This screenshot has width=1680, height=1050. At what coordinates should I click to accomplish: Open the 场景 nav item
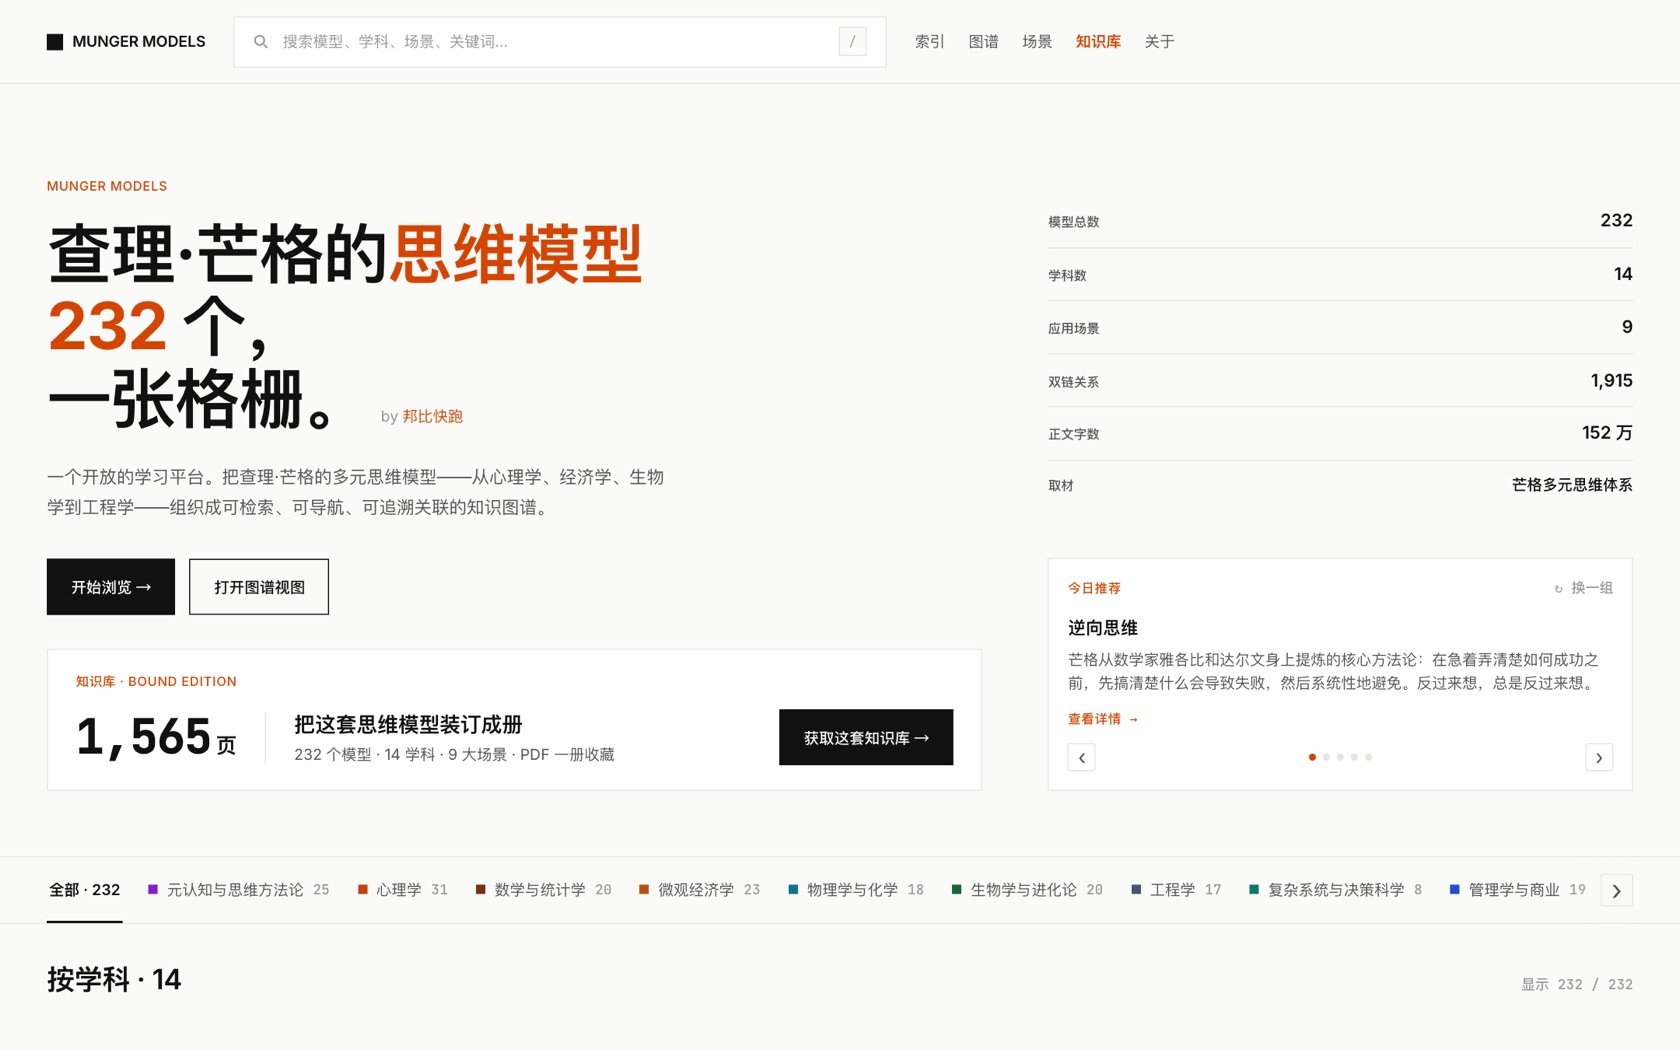pyautogui.click(x=1037, y=42)
